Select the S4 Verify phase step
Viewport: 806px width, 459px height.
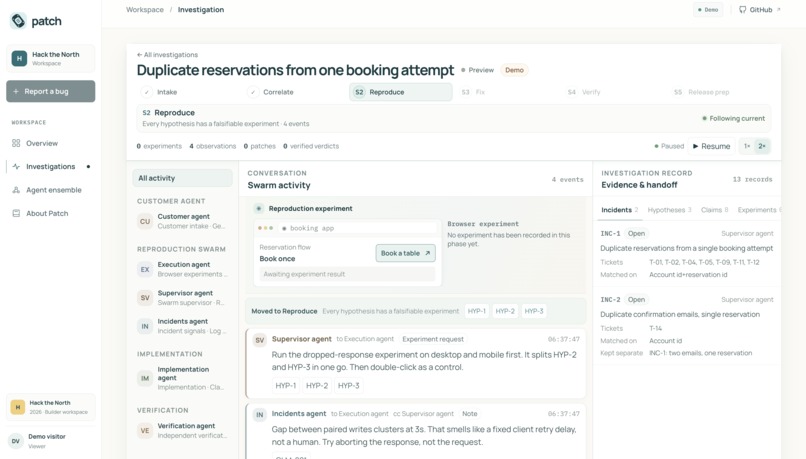(x=614, y=92)
